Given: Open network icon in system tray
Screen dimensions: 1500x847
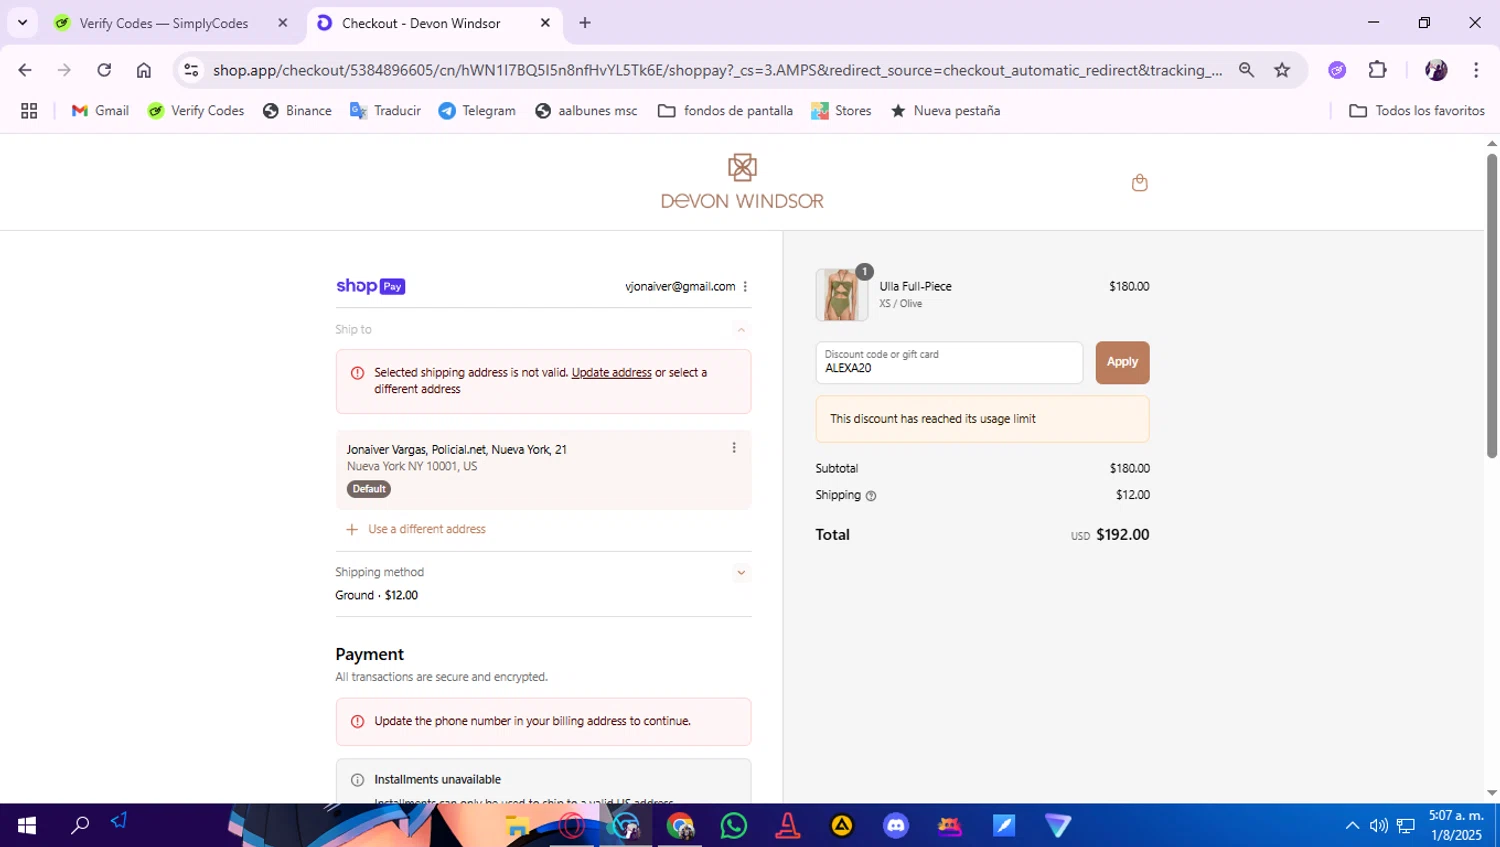Looking at the screenshot, I should click(x=1406, y=826).
